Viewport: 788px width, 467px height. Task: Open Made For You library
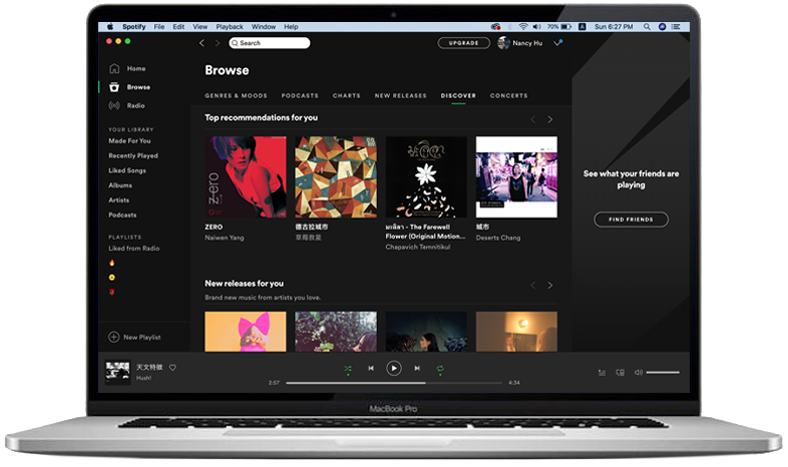click(130, 141)
